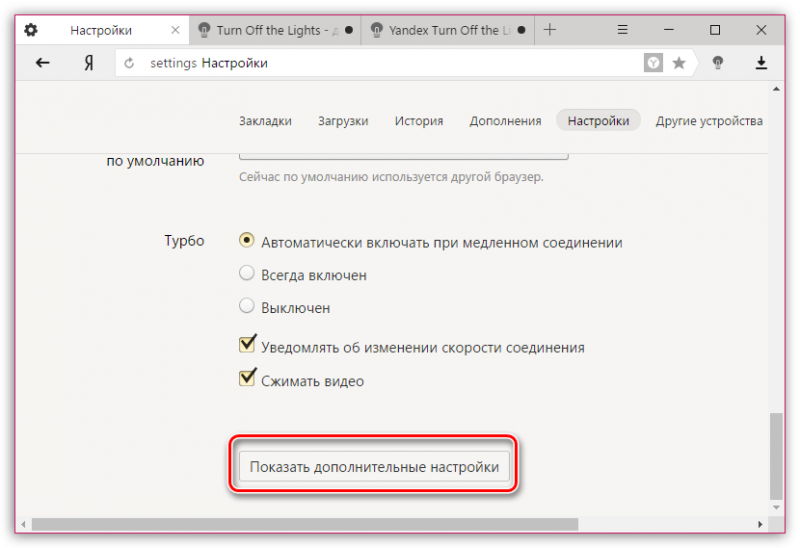
Task: Click text Сейчас по умолчанию используется другой браузер
Action: [x=391, y=177]
